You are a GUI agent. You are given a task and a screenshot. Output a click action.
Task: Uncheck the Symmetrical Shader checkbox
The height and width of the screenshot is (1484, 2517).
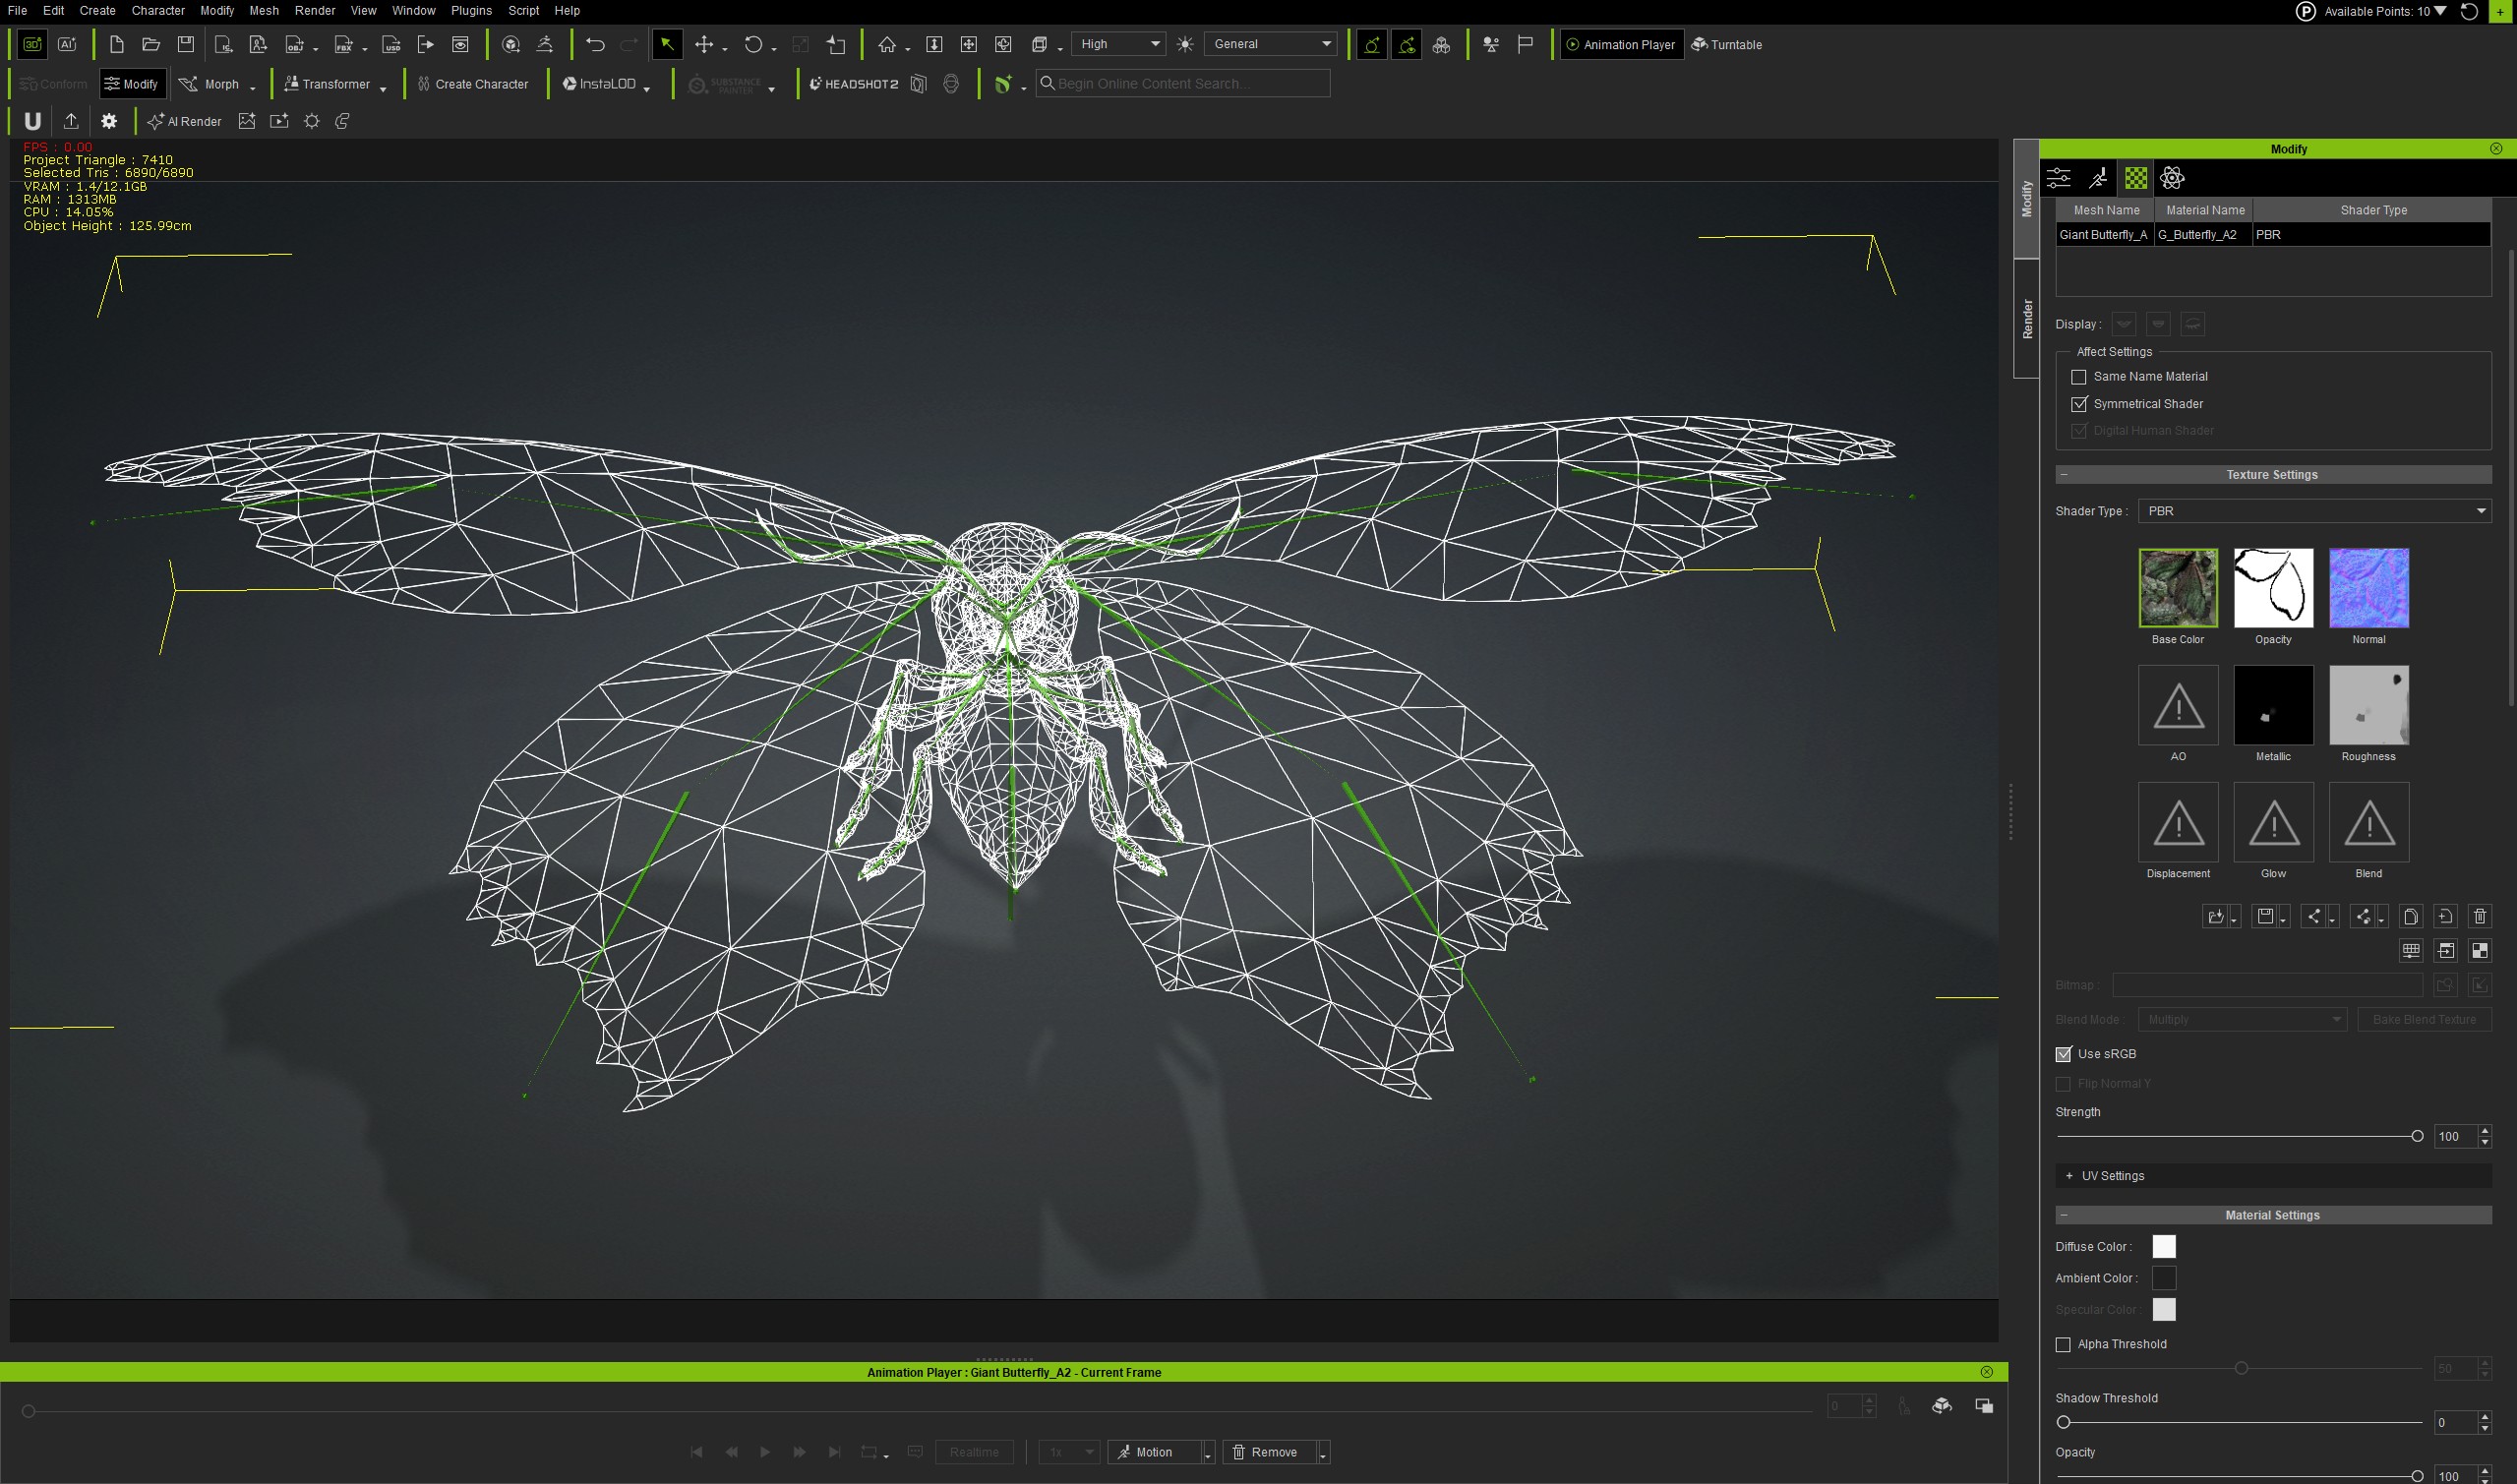pyautogui.click(x=2079, y=404)
